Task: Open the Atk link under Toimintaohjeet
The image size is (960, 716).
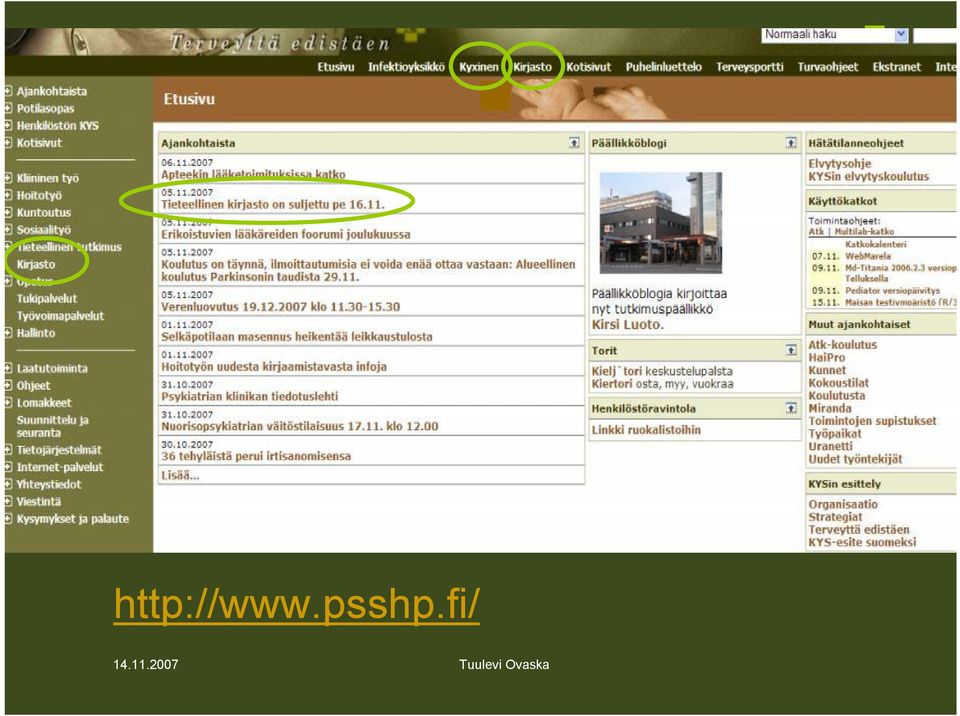Action: [816, 232]
